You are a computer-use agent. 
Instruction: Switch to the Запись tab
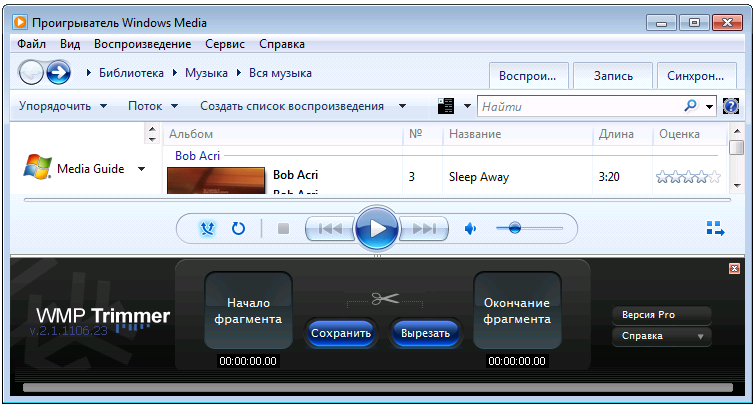click(x=613, y=76)
